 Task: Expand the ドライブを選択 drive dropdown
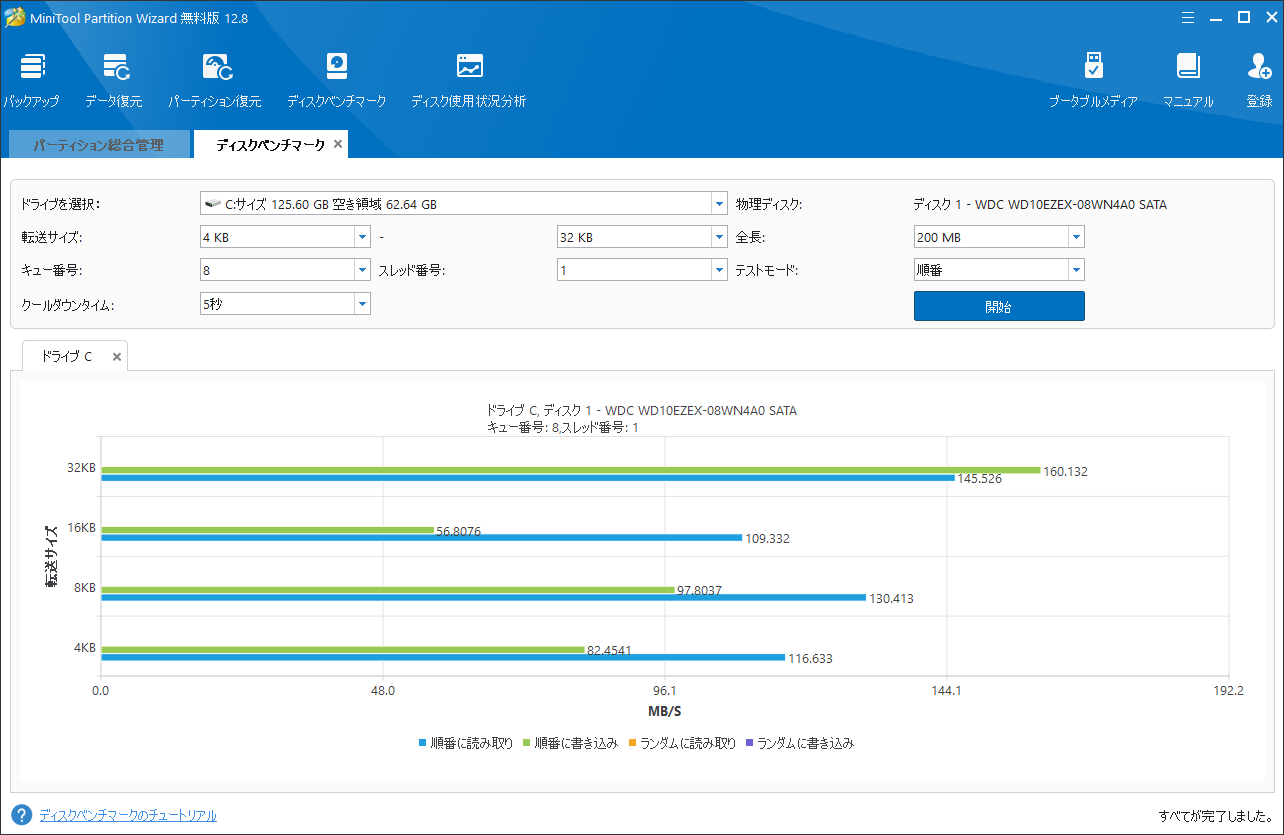pos(719,204)
